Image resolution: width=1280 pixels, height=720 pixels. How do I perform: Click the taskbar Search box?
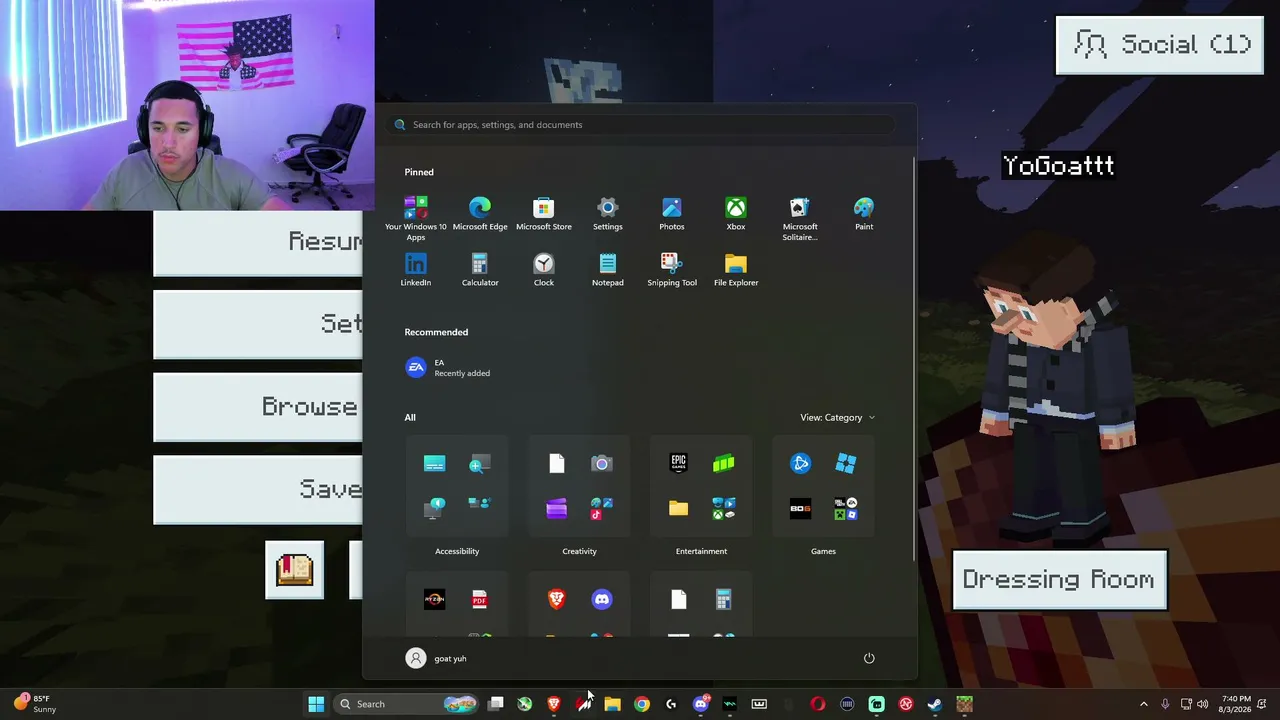click(x=404, y=704)
